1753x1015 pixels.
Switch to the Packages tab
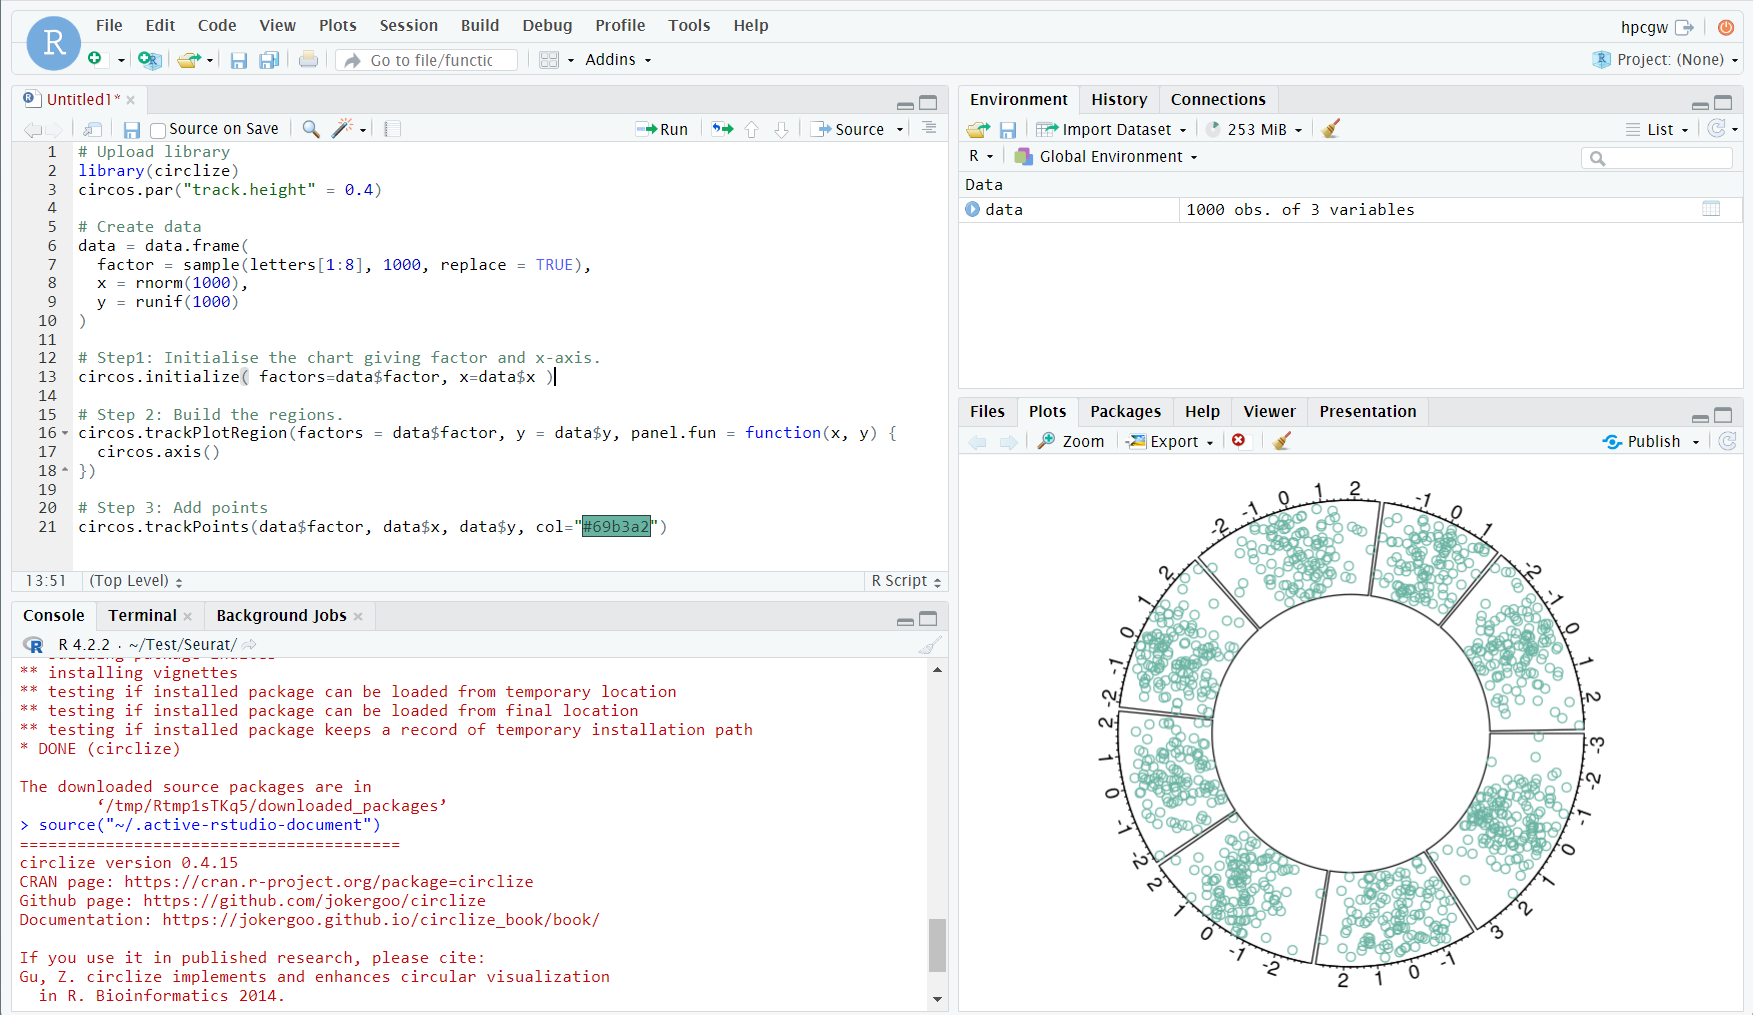(x=1125, y=411)
